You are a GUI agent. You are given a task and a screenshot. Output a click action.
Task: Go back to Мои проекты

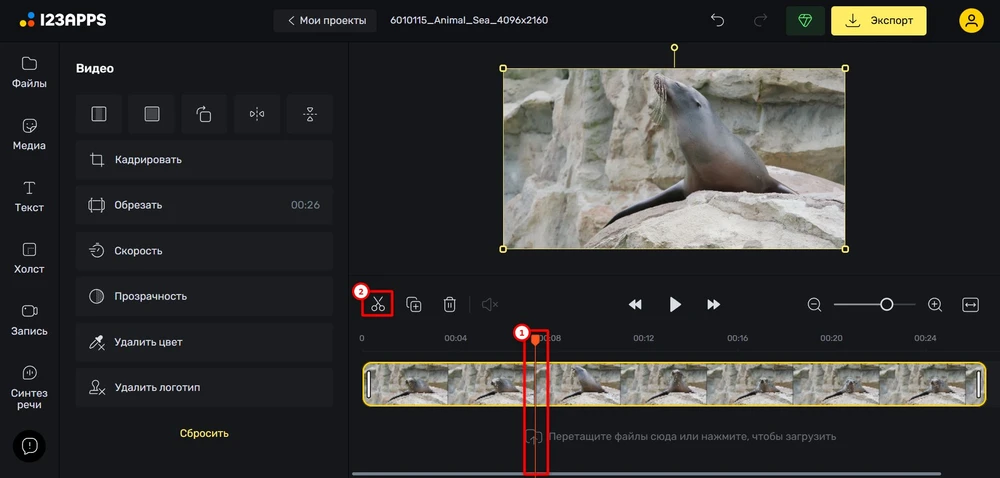(x=325, y=20)
